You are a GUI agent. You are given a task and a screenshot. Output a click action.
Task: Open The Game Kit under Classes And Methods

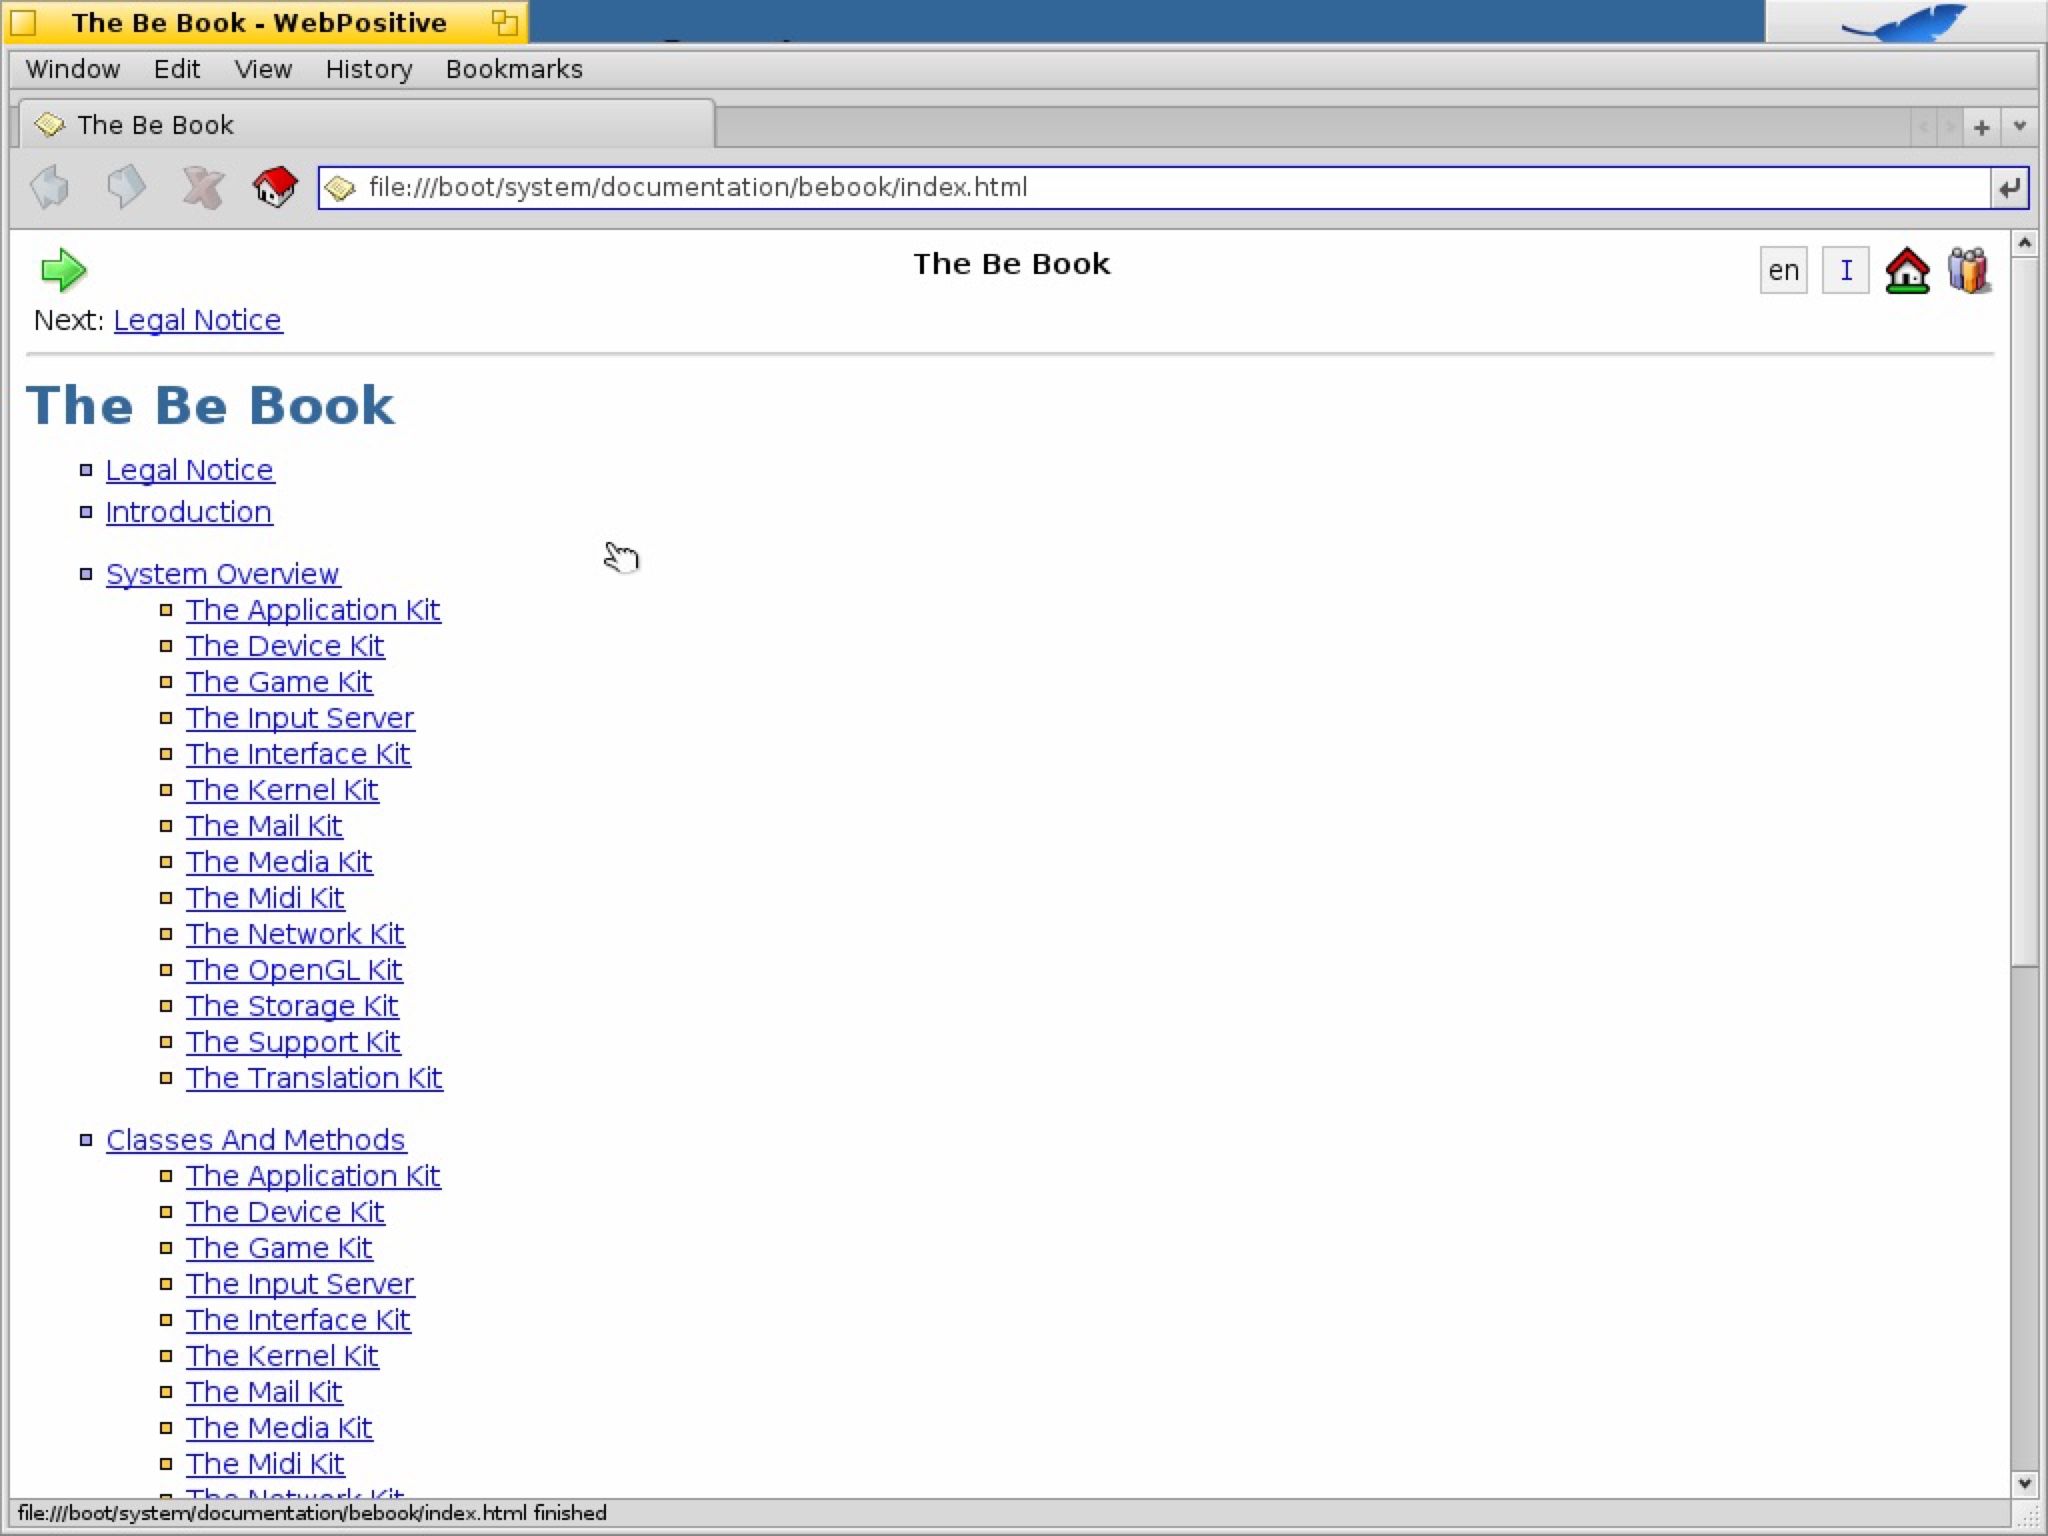pyautogui.click(x=279, y=1248)
